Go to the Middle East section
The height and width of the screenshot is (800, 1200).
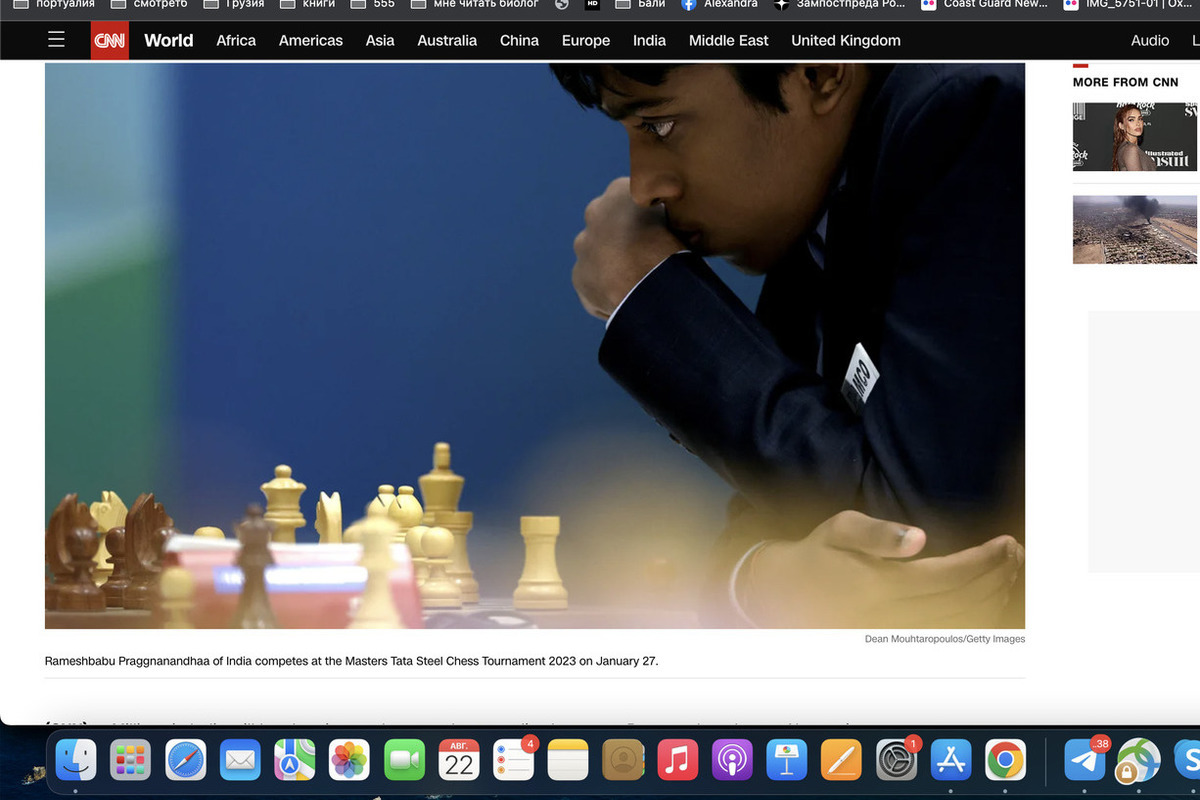tap(728, 41)
